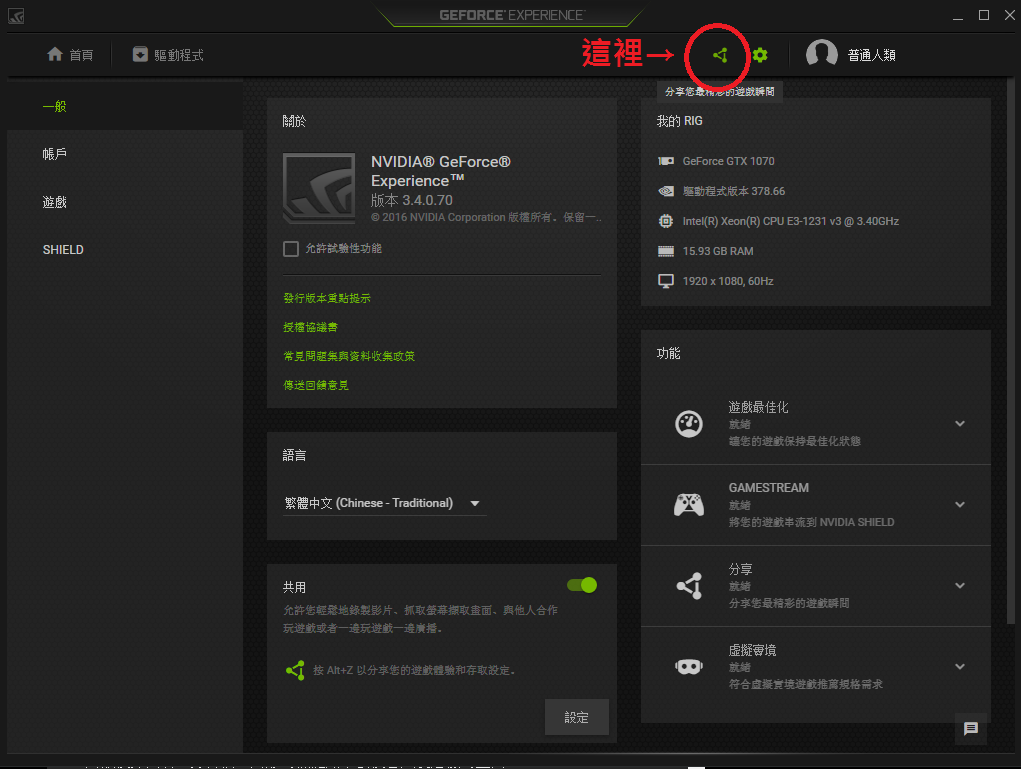Open the feedback chat icon
The width and height of the screenshot is (1021, 769).
971,729
